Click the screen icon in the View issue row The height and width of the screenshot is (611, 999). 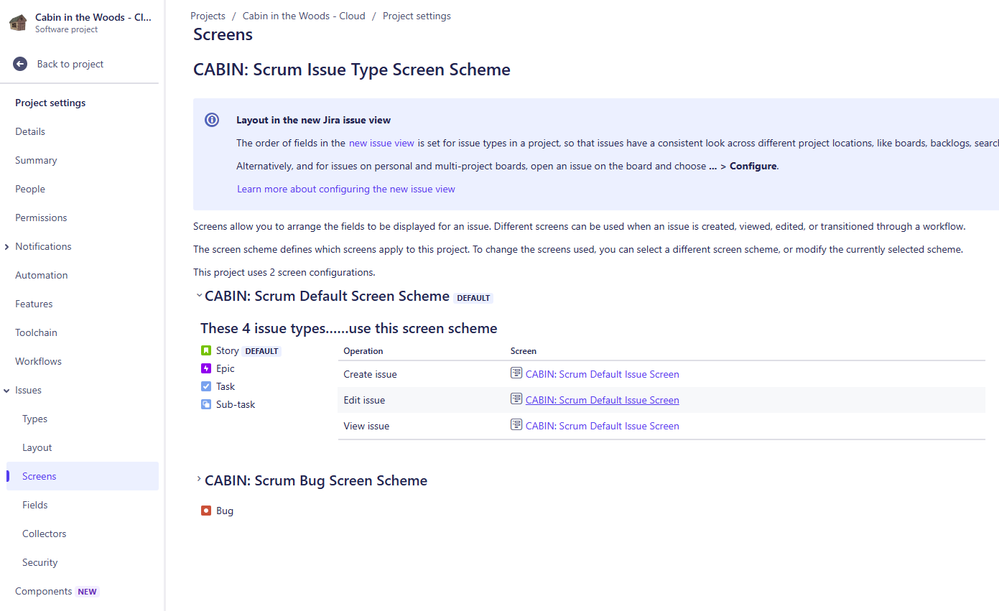(x=516, y=425)
